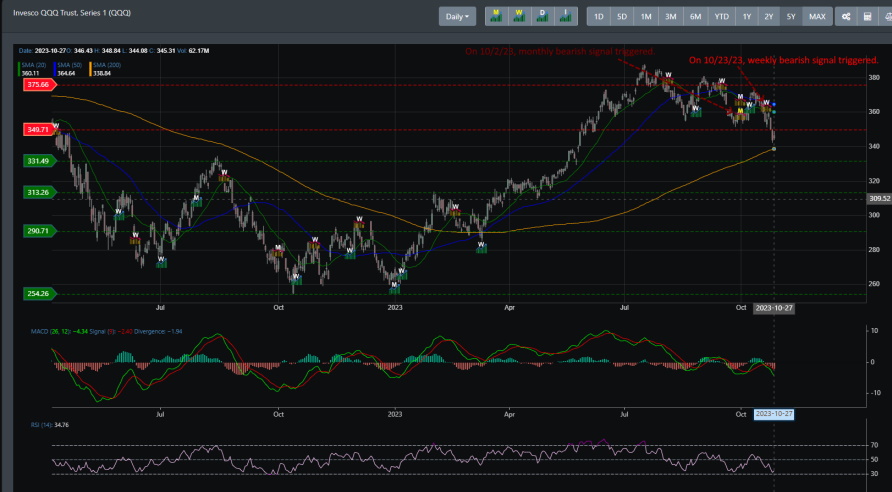Click the SMA (200) value 338.84
892x492 pixels.
(101, 73)
